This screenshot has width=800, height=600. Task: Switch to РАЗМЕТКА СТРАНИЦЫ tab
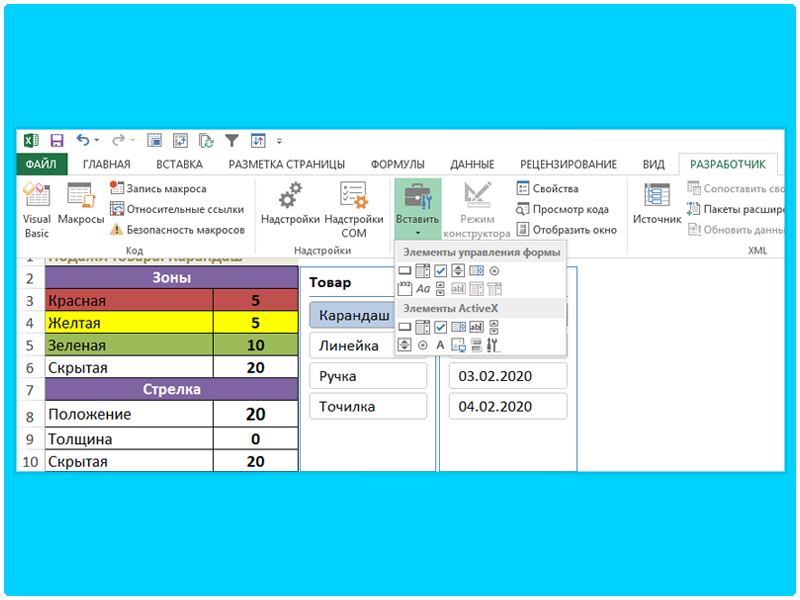pos(286,164)
